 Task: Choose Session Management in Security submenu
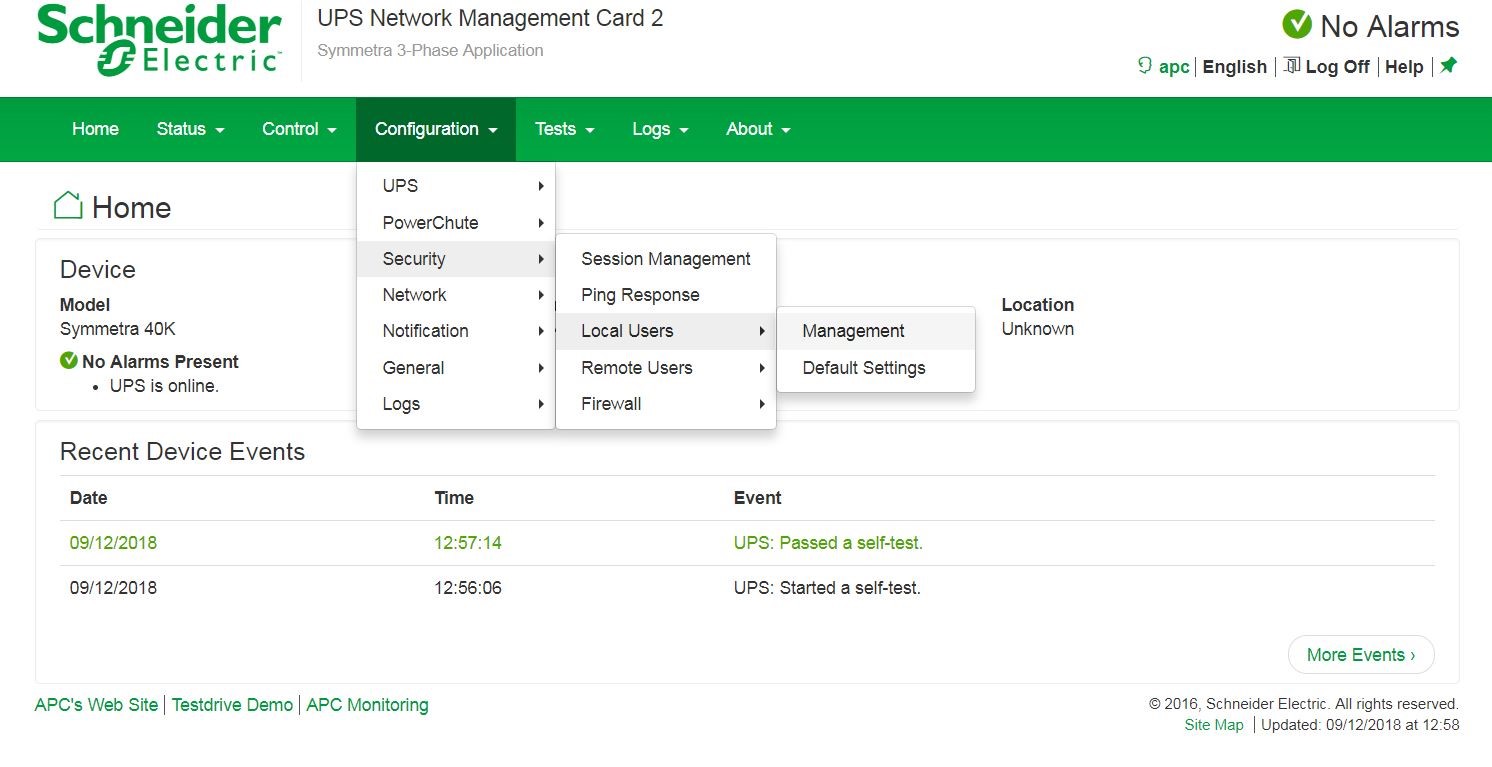tap(666, 259)
